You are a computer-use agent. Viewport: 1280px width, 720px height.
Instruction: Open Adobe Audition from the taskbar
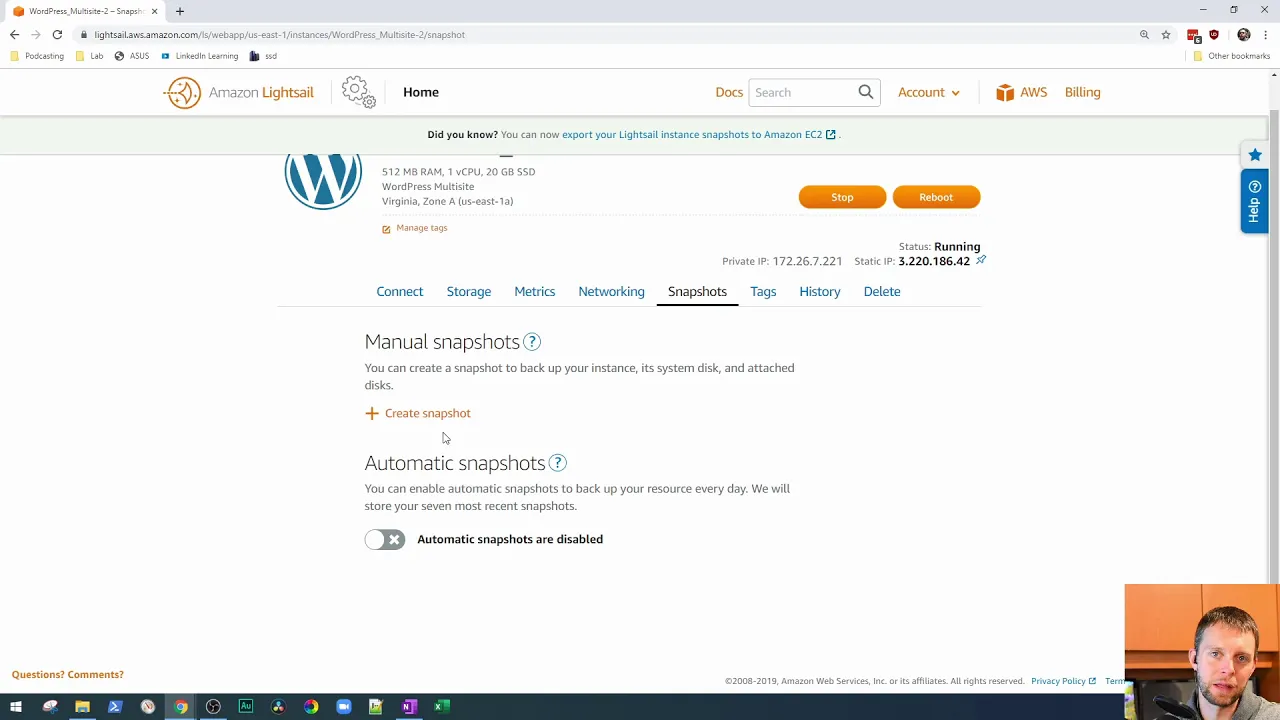point(245,707)
